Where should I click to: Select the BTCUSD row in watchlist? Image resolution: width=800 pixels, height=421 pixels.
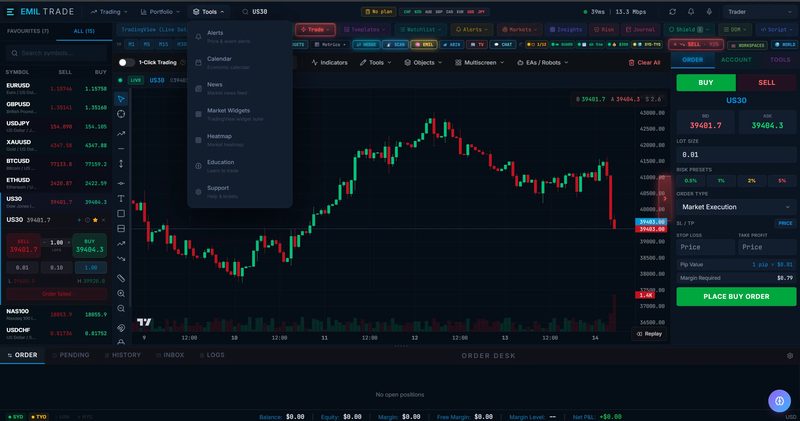pos(56,164)
